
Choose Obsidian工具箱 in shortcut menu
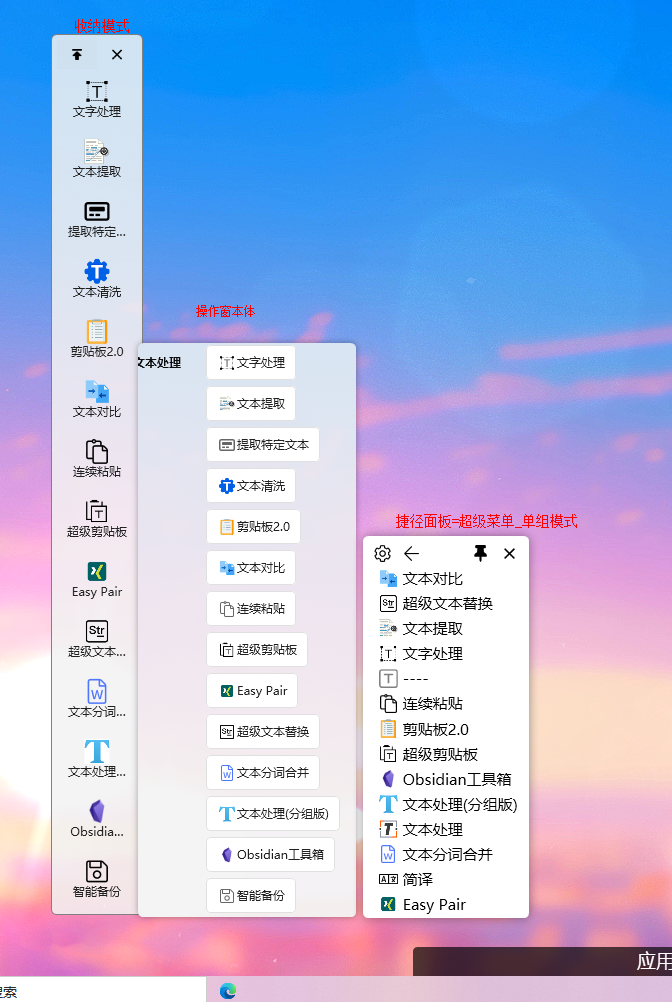pos(446,779)
